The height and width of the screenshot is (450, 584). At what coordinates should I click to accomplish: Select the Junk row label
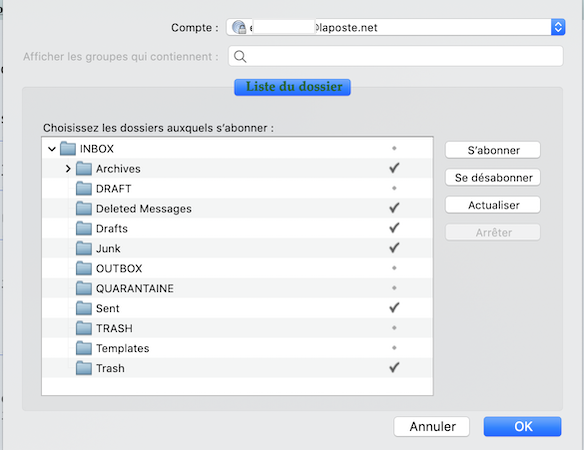[108, 248]
